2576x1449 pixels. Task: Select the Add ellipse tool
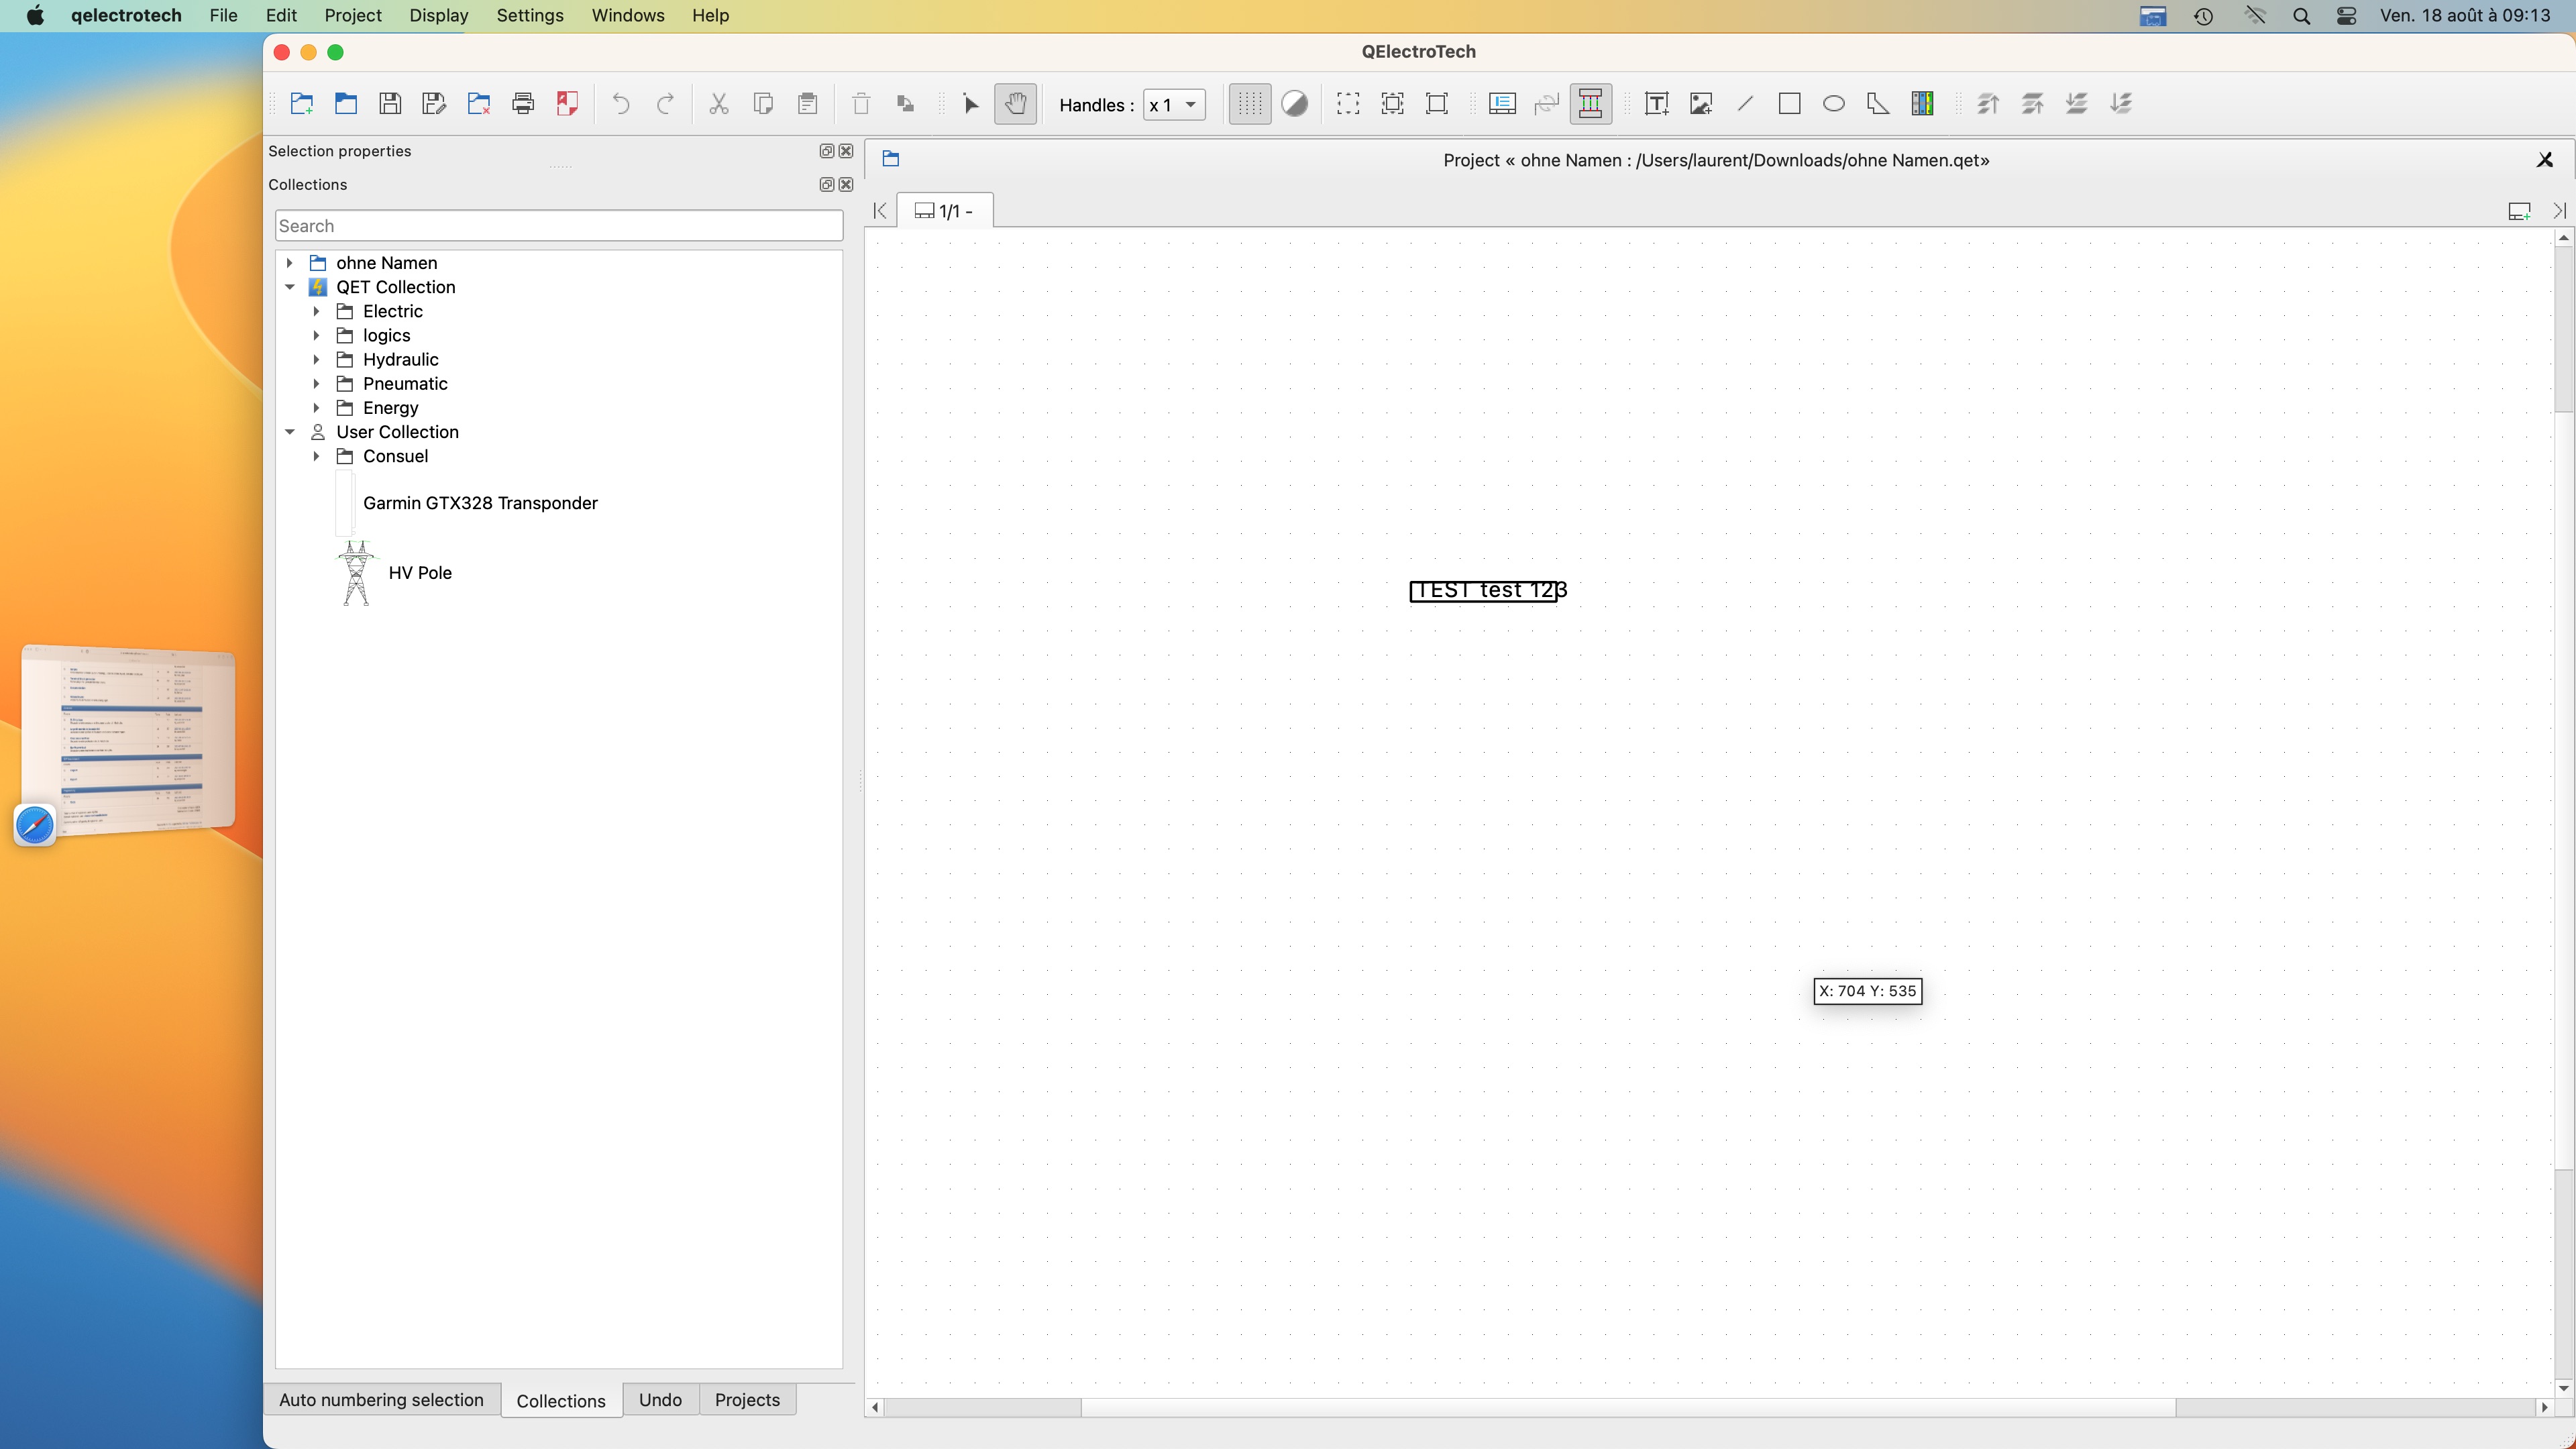1833,104
